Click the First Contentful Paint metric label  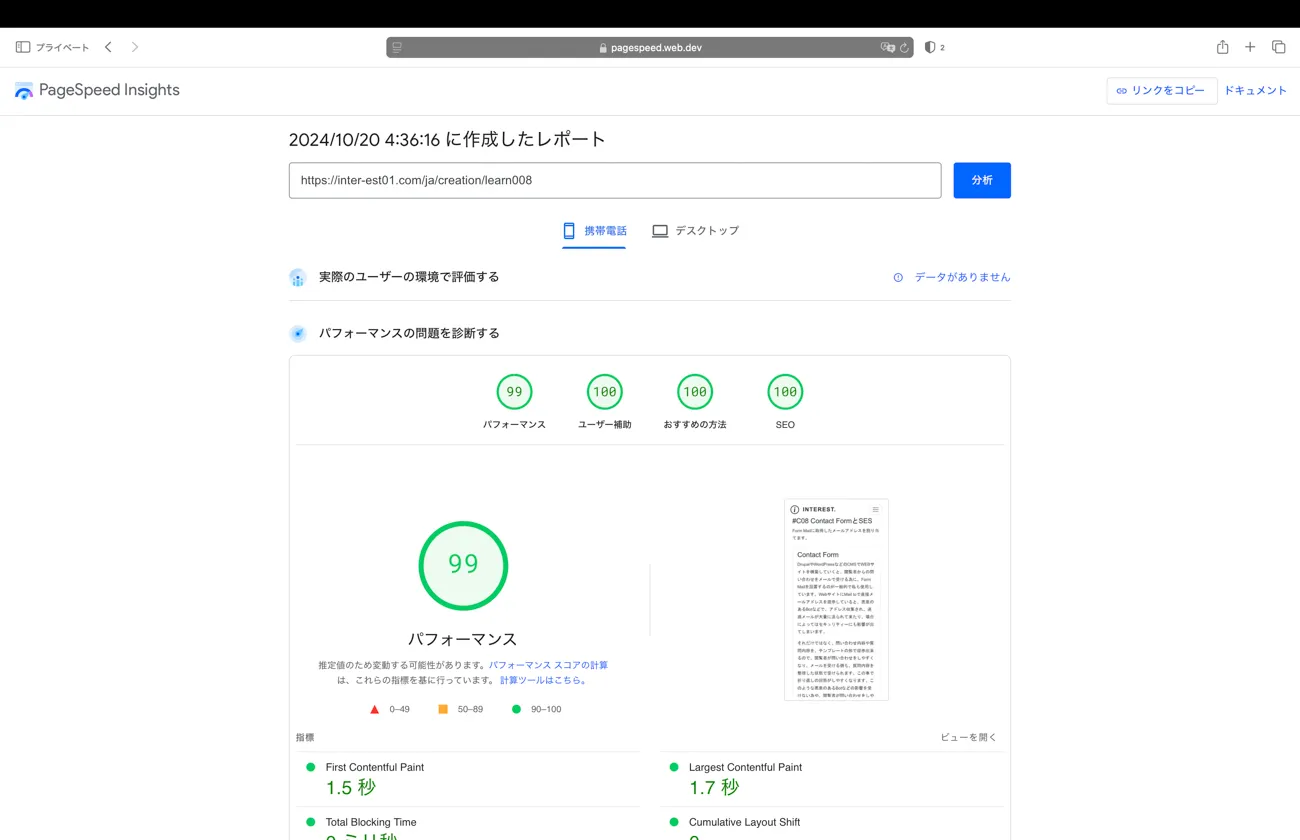tap(375, 767)
